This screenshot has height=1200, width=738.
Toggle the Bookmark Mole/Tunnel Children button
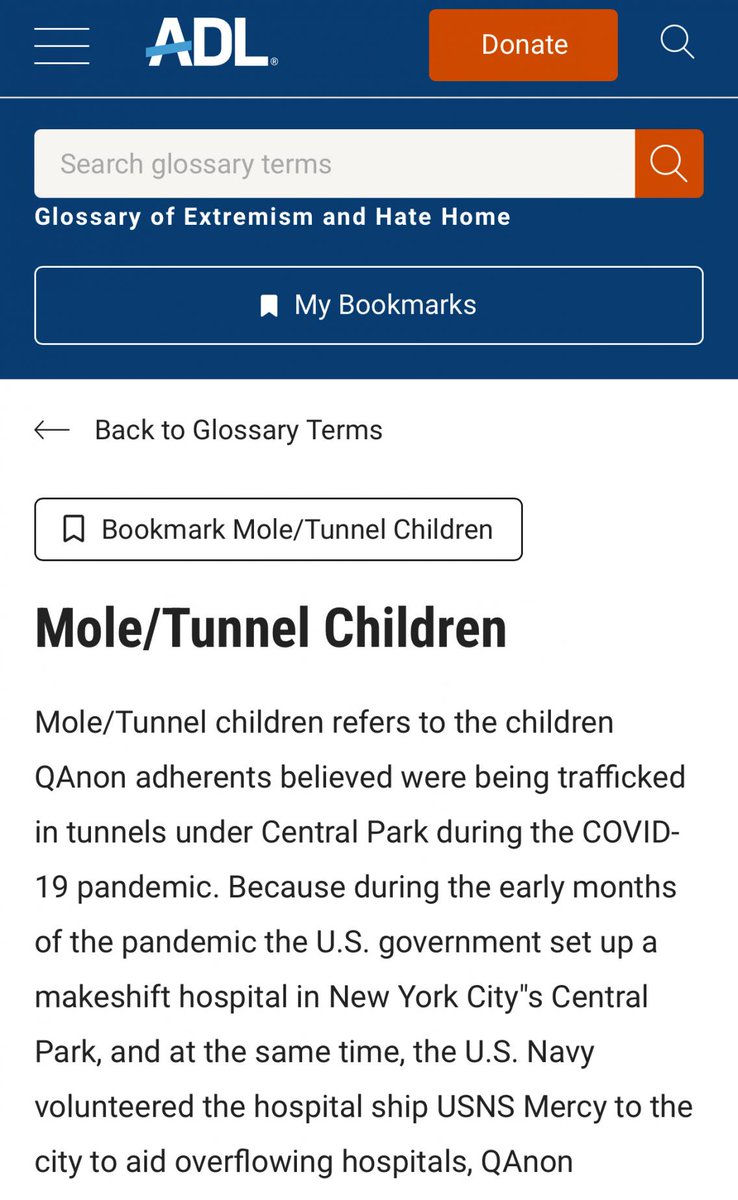pos(278,529)
